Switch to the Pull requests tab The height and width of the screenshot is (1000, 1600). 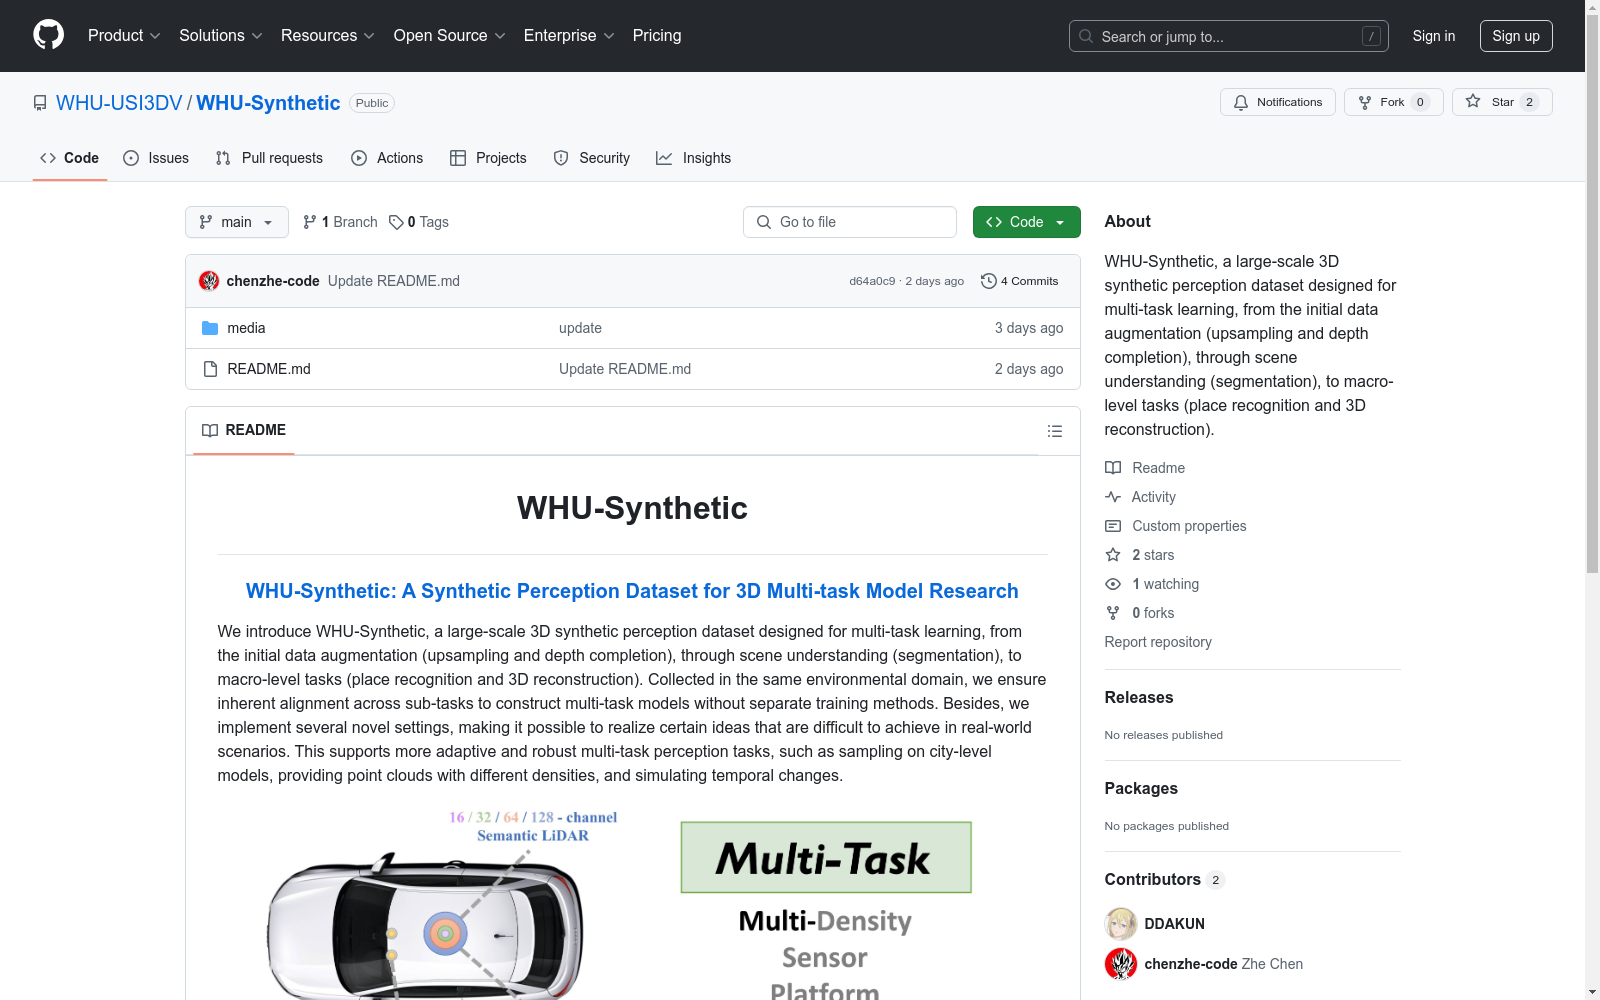pyautogui.click(x=269, y=158)
